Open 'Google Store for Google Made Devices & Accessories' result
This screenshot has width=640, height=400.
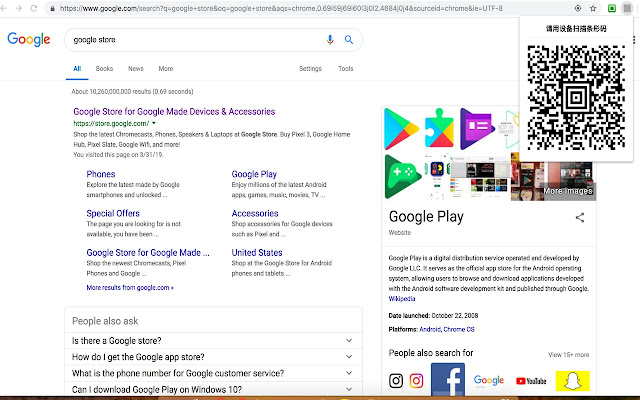click(174, 111)
